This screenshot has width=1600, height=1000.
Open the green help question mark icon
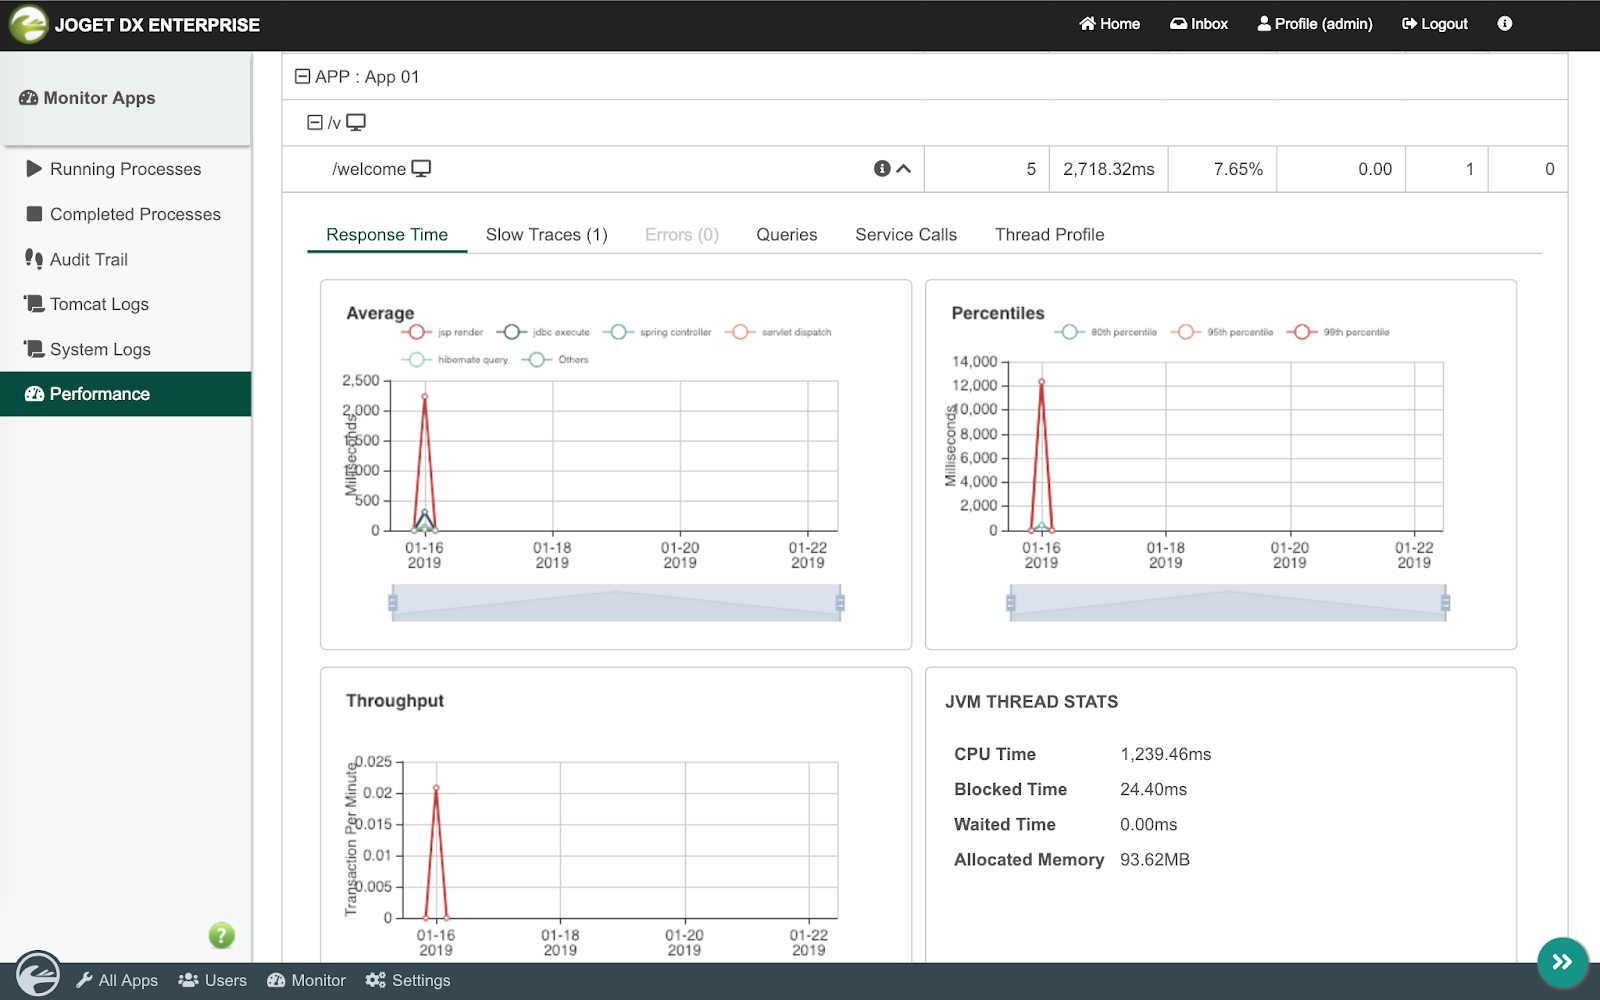click(221, 935)
